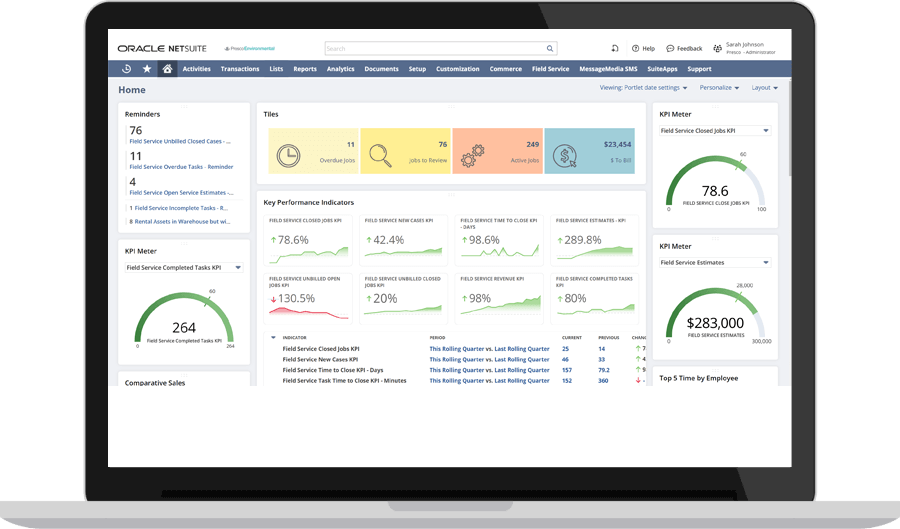Open the Reports menu
Screen dimensions: 900x529
(x=305, y=69)
